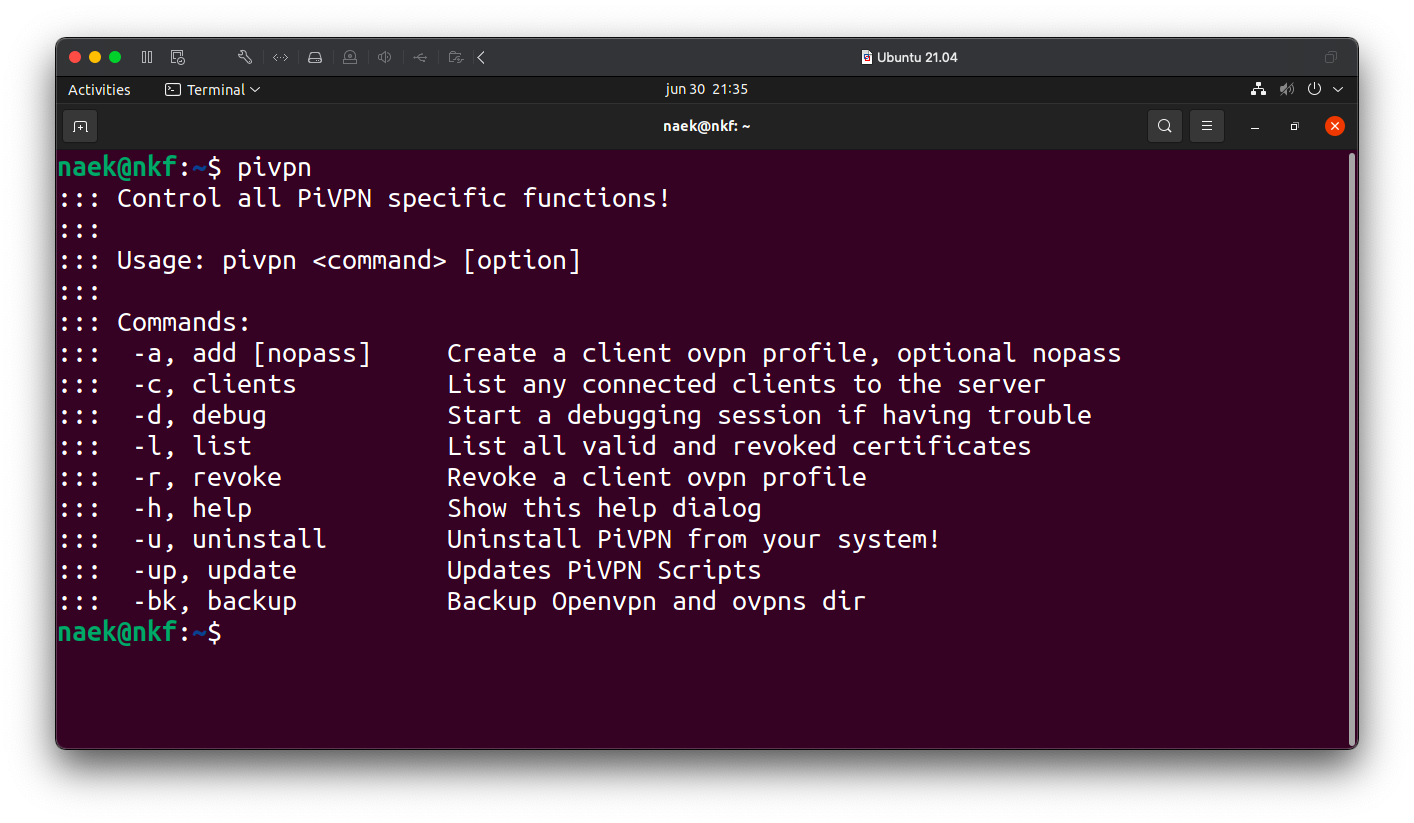Open VM settings wrench icon
The width and height of the screenshot is (1414, 823).
[x=244, y=57]
